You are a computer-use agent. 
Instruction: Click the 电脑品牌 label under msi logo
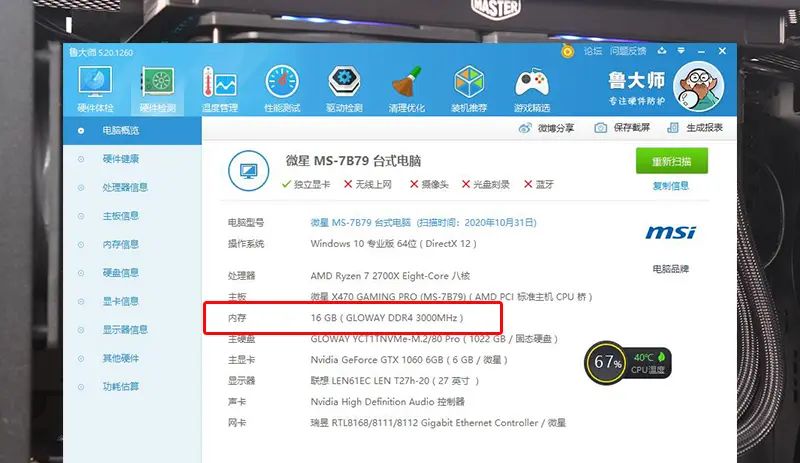(670, 269)
